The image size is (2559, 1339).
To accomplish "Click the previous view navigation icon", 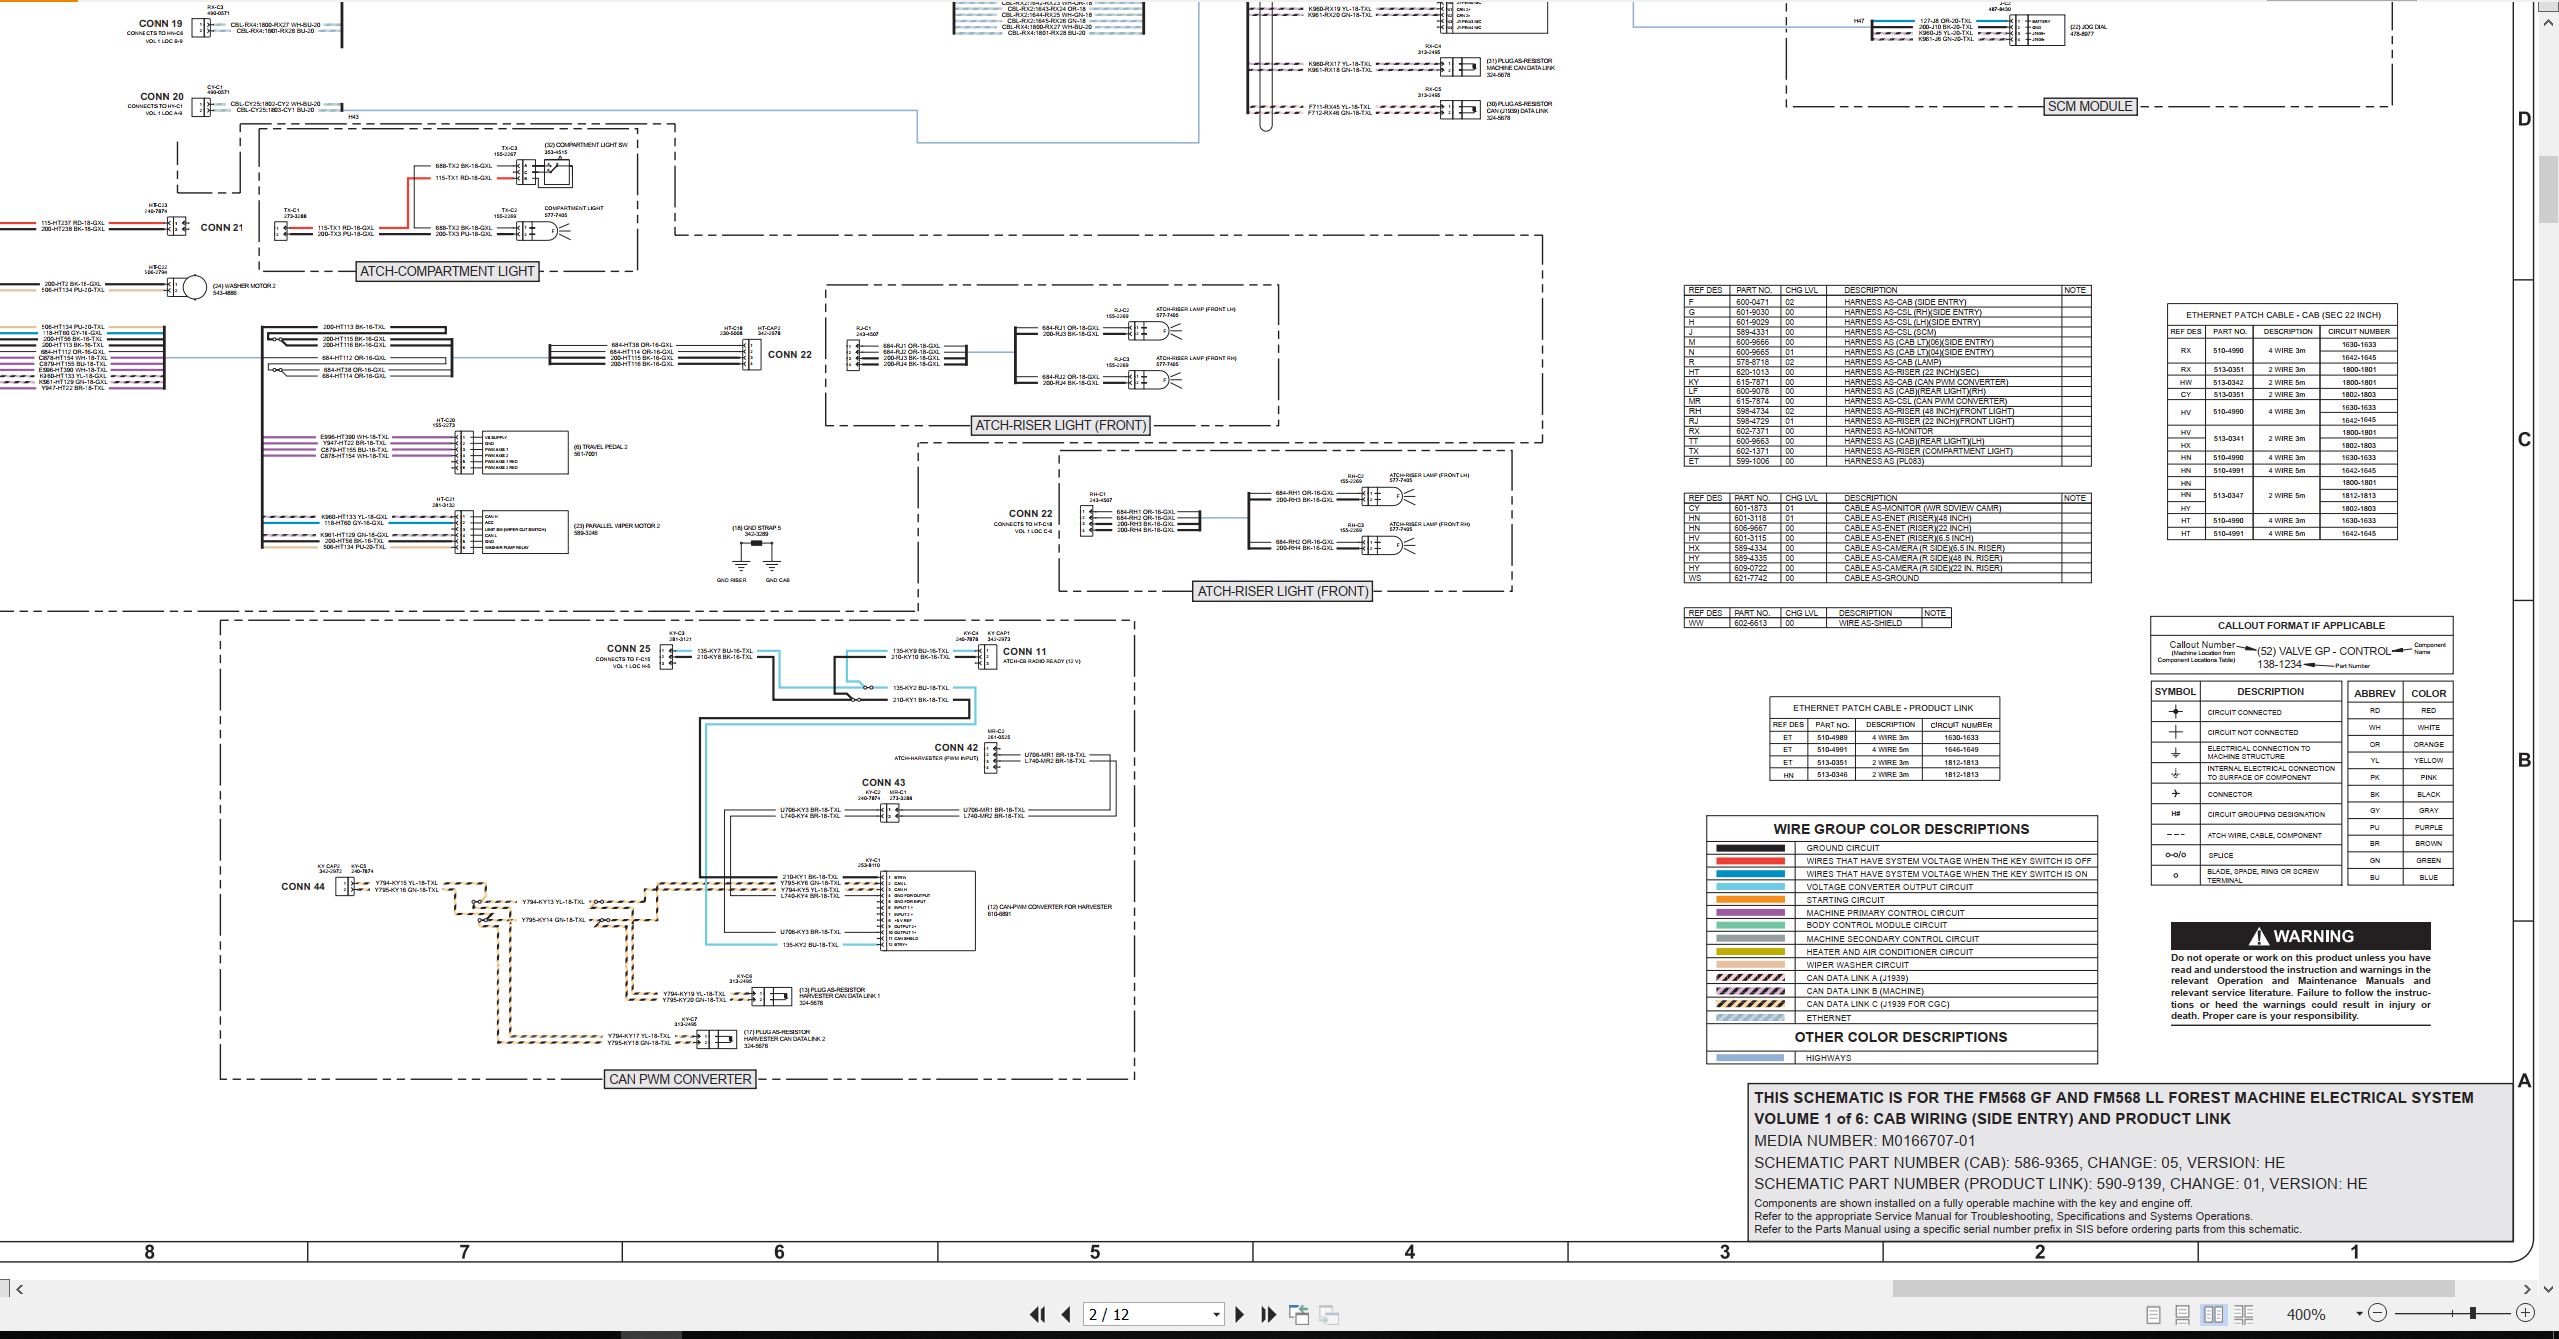I will tap(1299, 1315).
